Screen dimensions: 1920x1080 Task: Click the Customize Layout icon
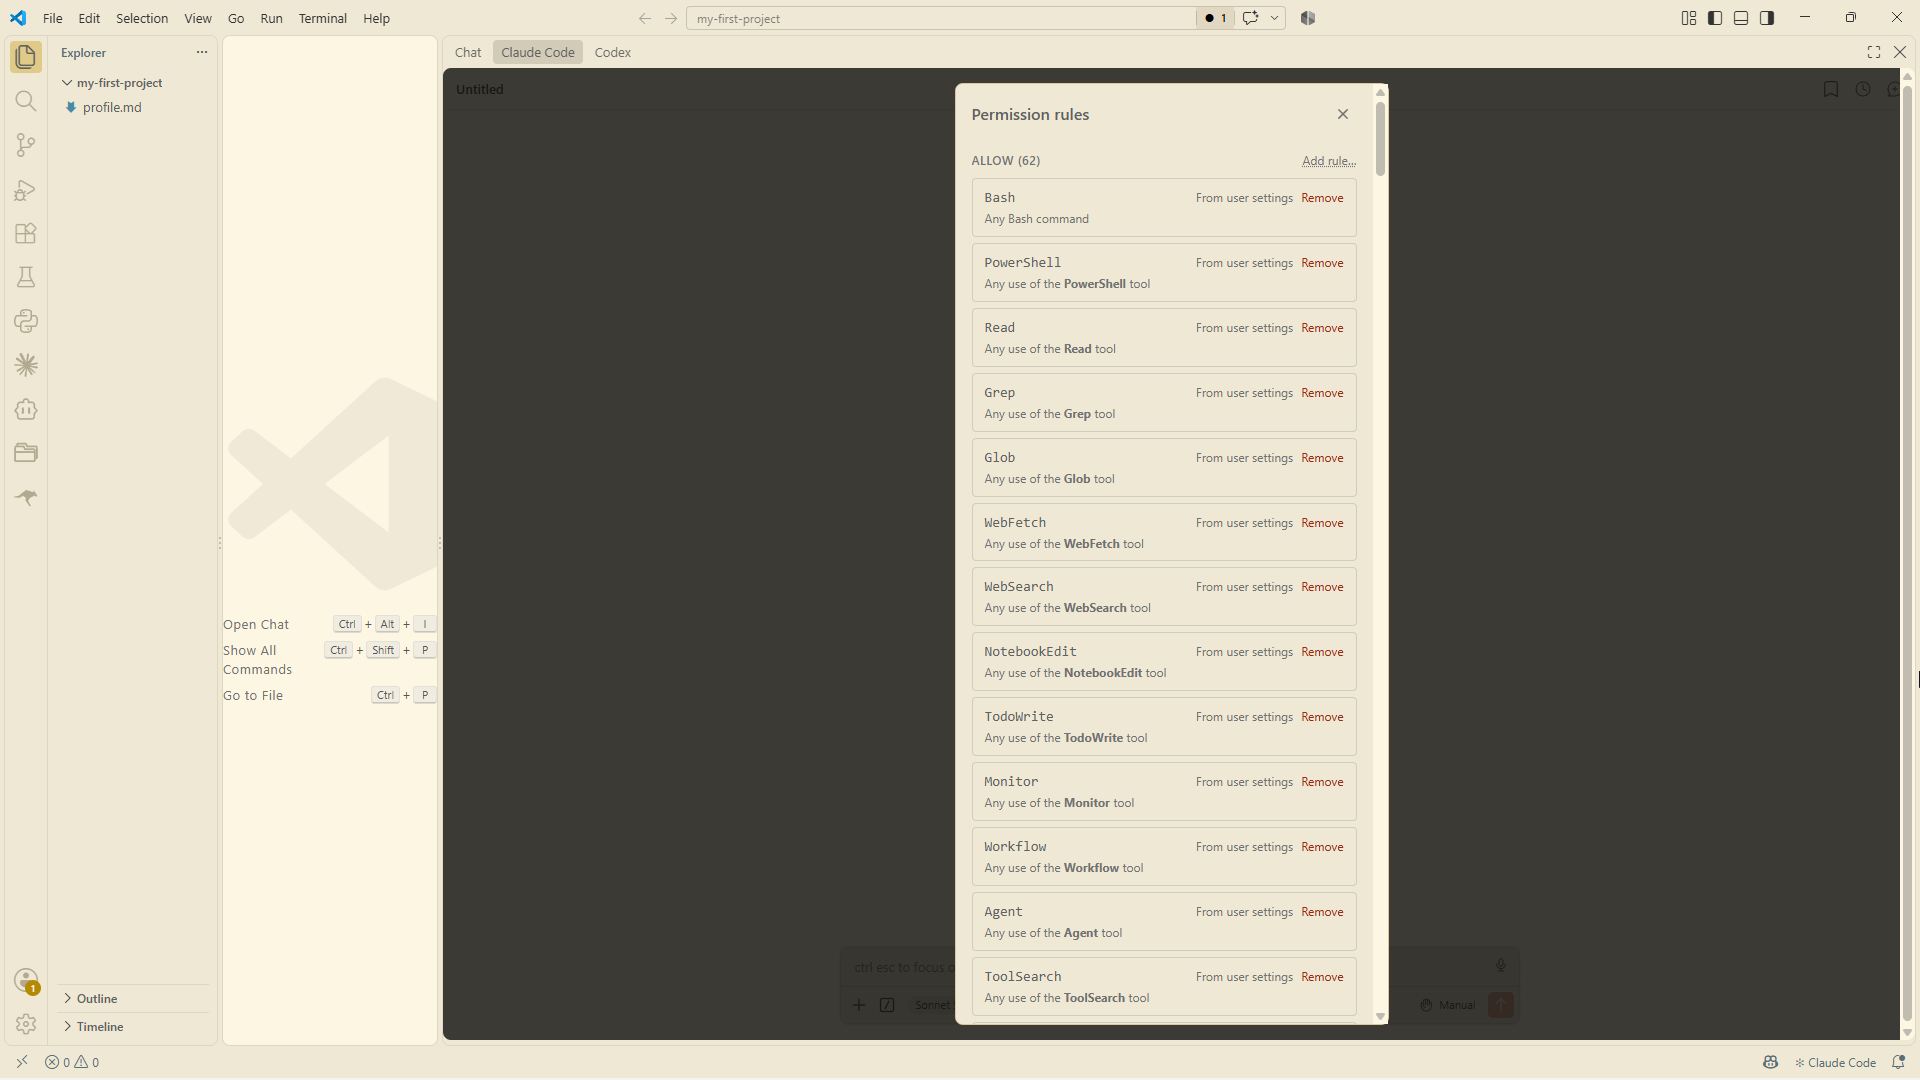point(1688,18)
